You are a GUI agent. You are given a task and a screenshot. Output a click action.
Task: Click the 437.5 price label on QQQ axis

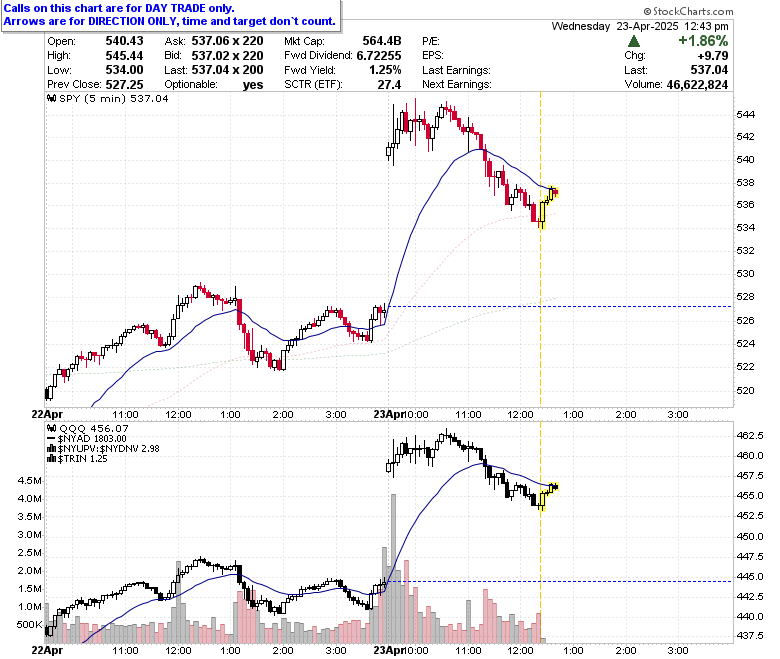coord(750,636)
